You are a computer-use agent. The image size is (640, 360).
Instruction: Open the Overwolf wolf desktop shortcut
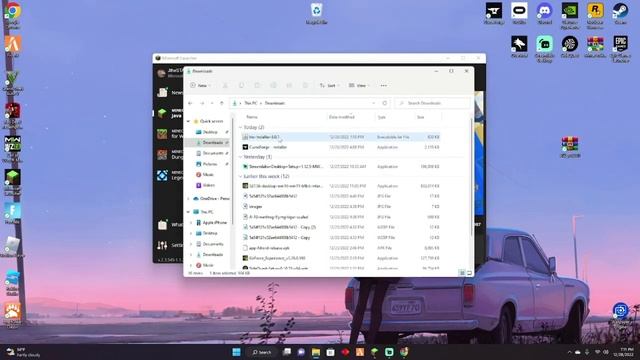click(x=519, y=47)
